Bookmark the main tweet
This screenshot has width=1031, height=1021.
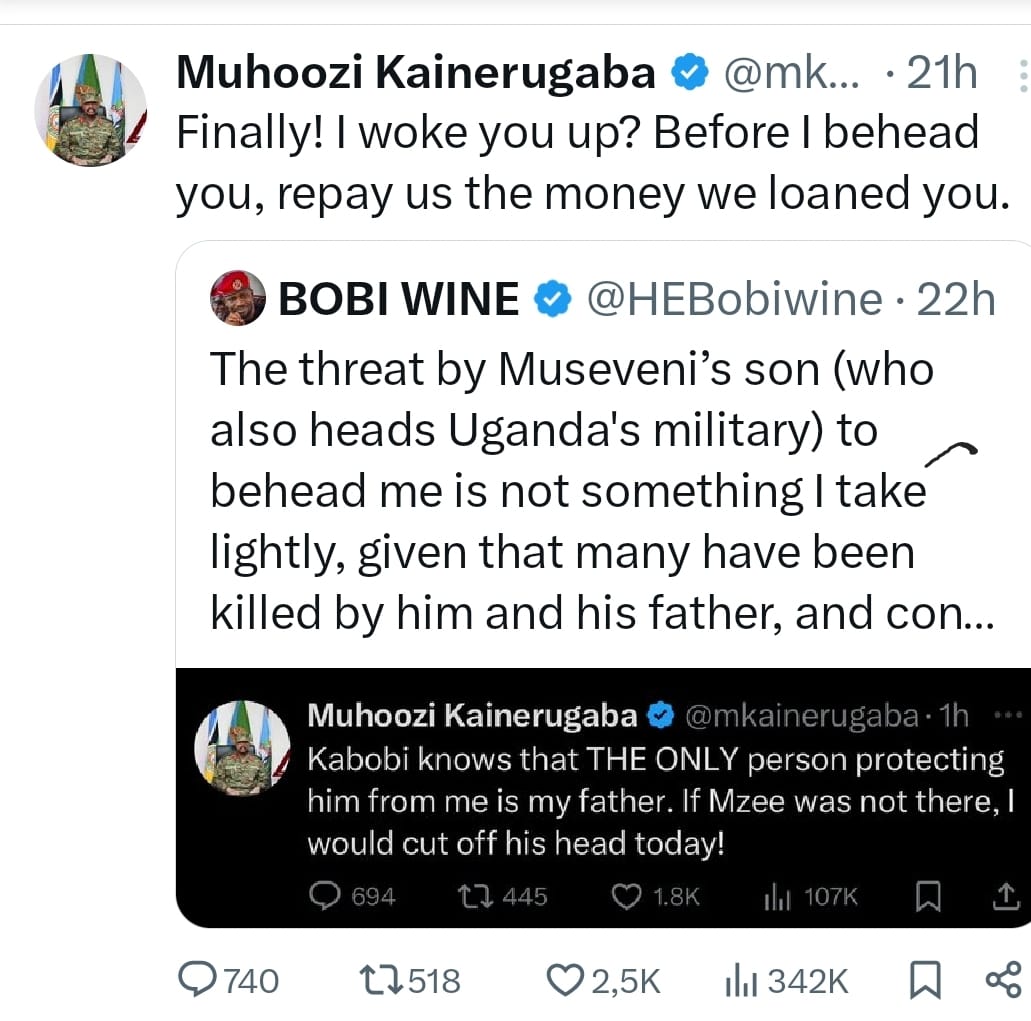click(926, 980)
